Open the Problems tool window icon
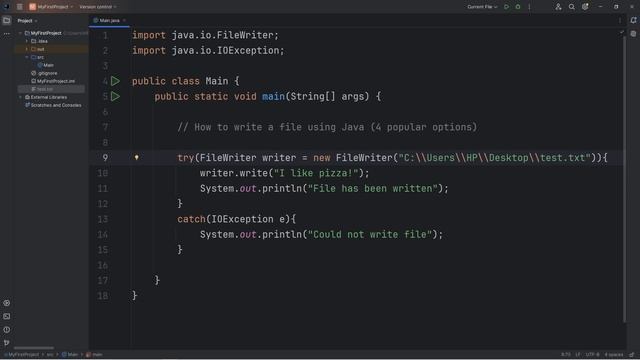Image resolution: width=640 pixels, height=360 pixels. [x=7, y=330]
